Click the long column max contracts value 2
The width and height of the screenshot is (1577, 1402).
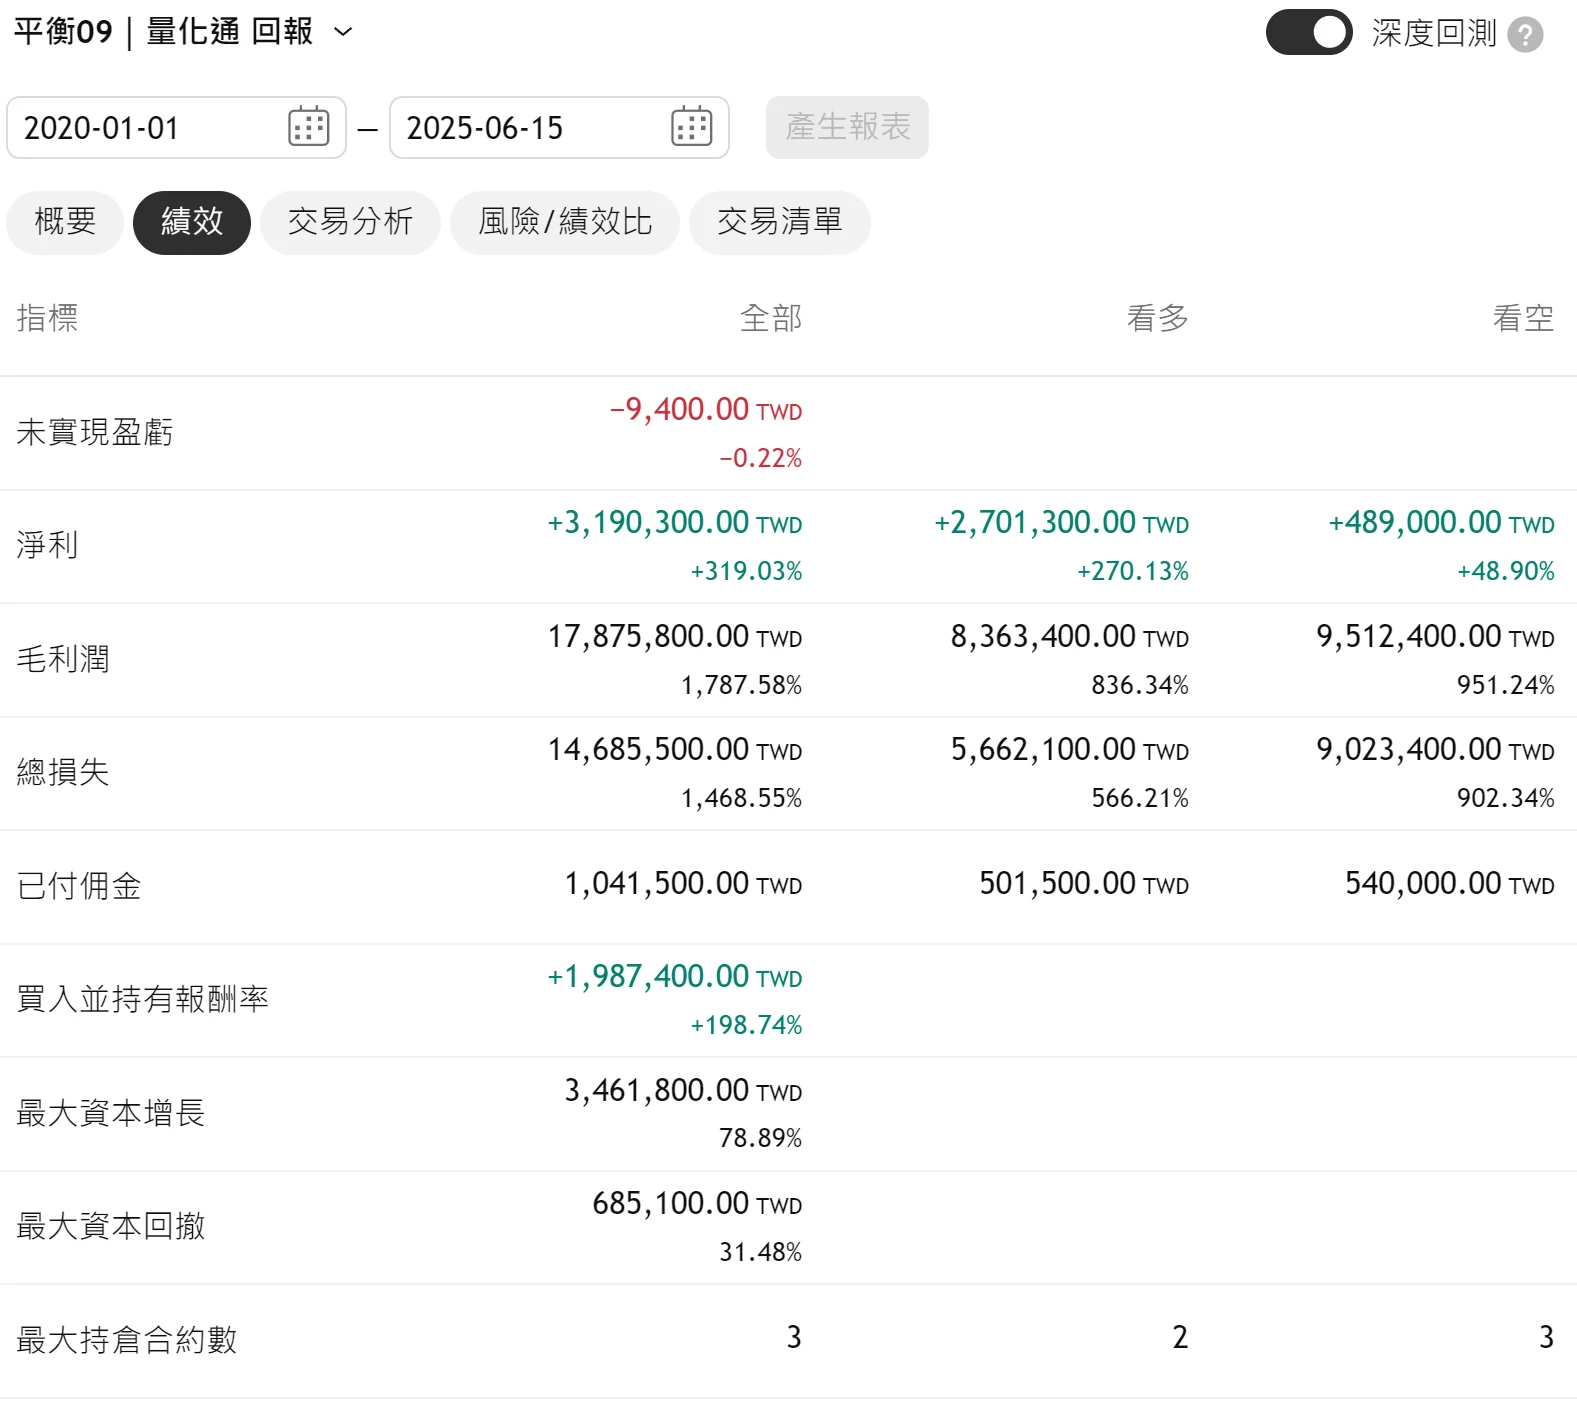click(x=1181, y=1337)
